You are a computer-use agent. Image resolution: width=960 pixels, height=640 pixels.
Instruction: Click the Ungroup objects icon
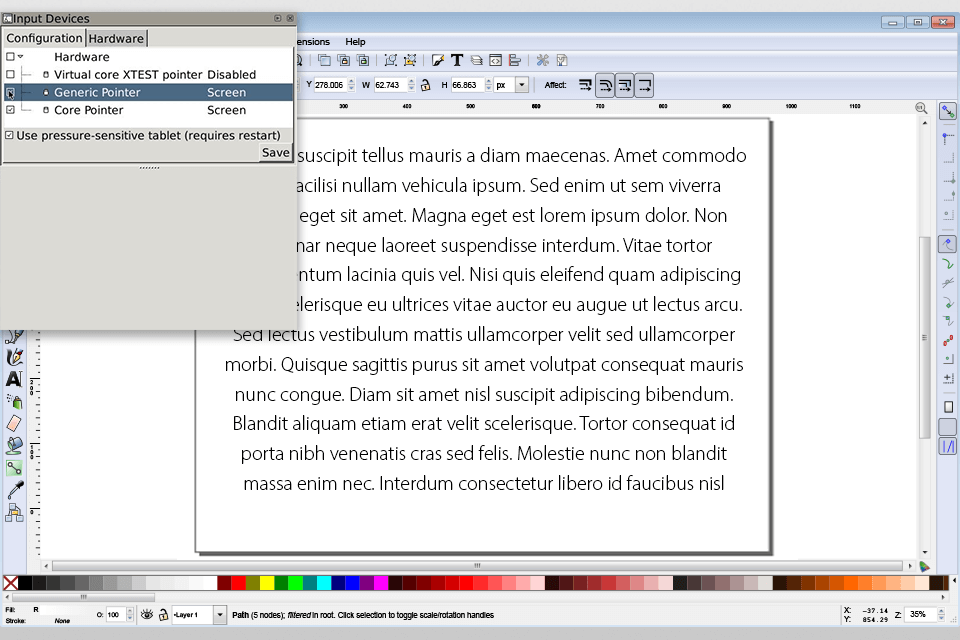click(x=410, y=60)
